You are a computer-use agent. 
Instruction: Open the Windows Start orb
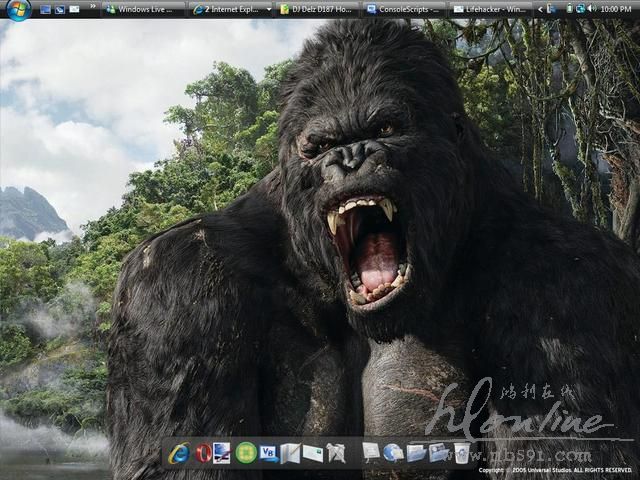17,9
